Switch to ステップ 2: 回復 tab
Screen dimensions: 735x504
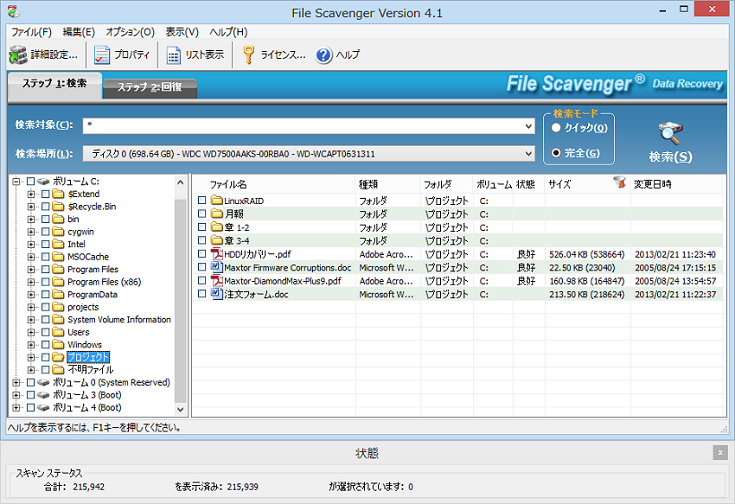[150, 87]
